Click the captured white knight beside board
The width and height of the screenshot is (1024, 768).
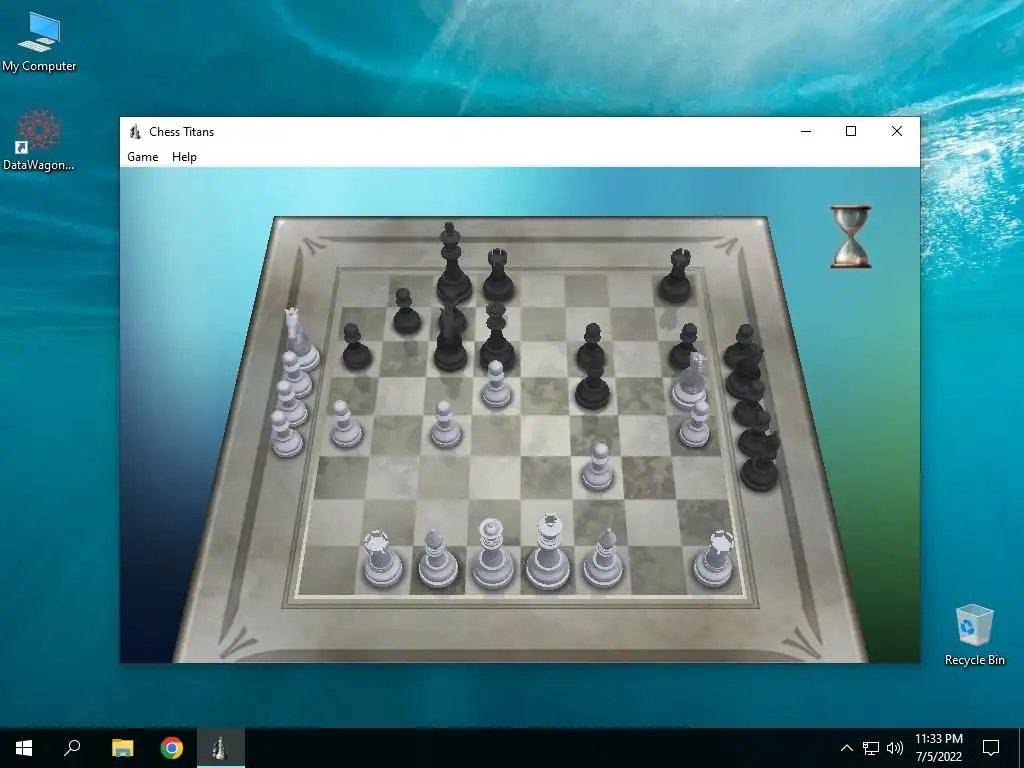point(300,340)
